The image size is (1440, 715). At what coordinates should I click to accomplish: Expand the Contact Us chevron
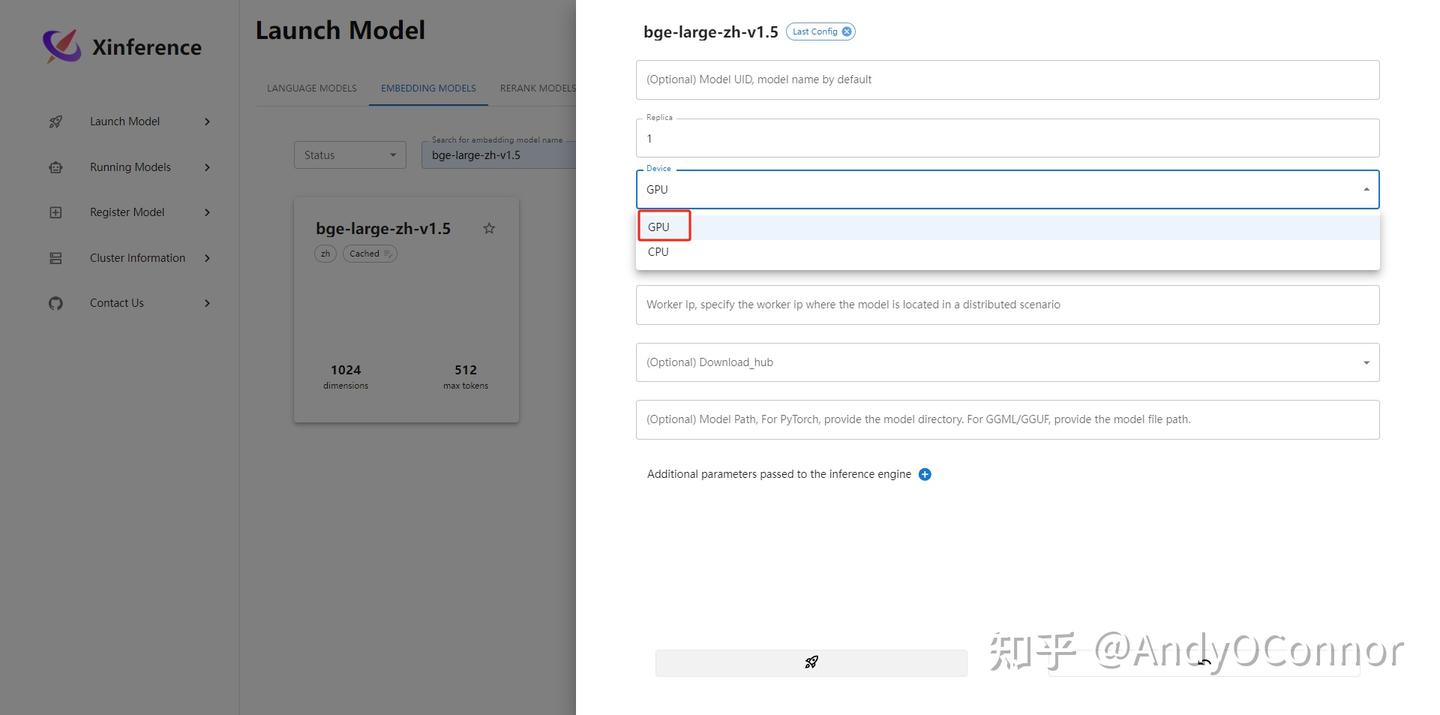pos(207,302)
